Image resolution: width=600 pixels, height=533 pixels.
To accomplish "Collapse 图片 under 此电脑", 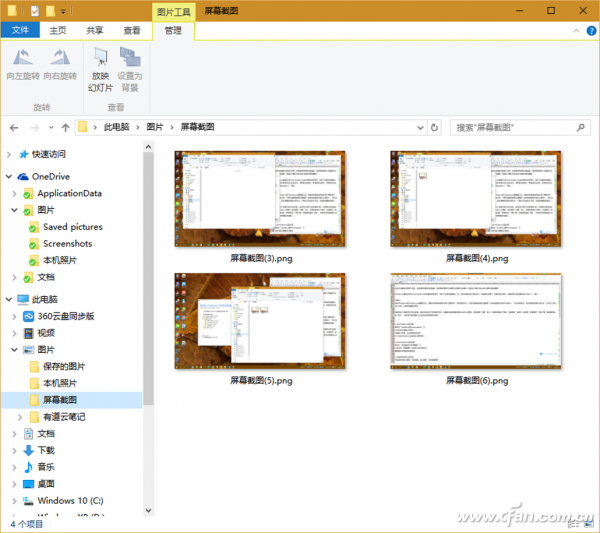I will coord(14,350).
